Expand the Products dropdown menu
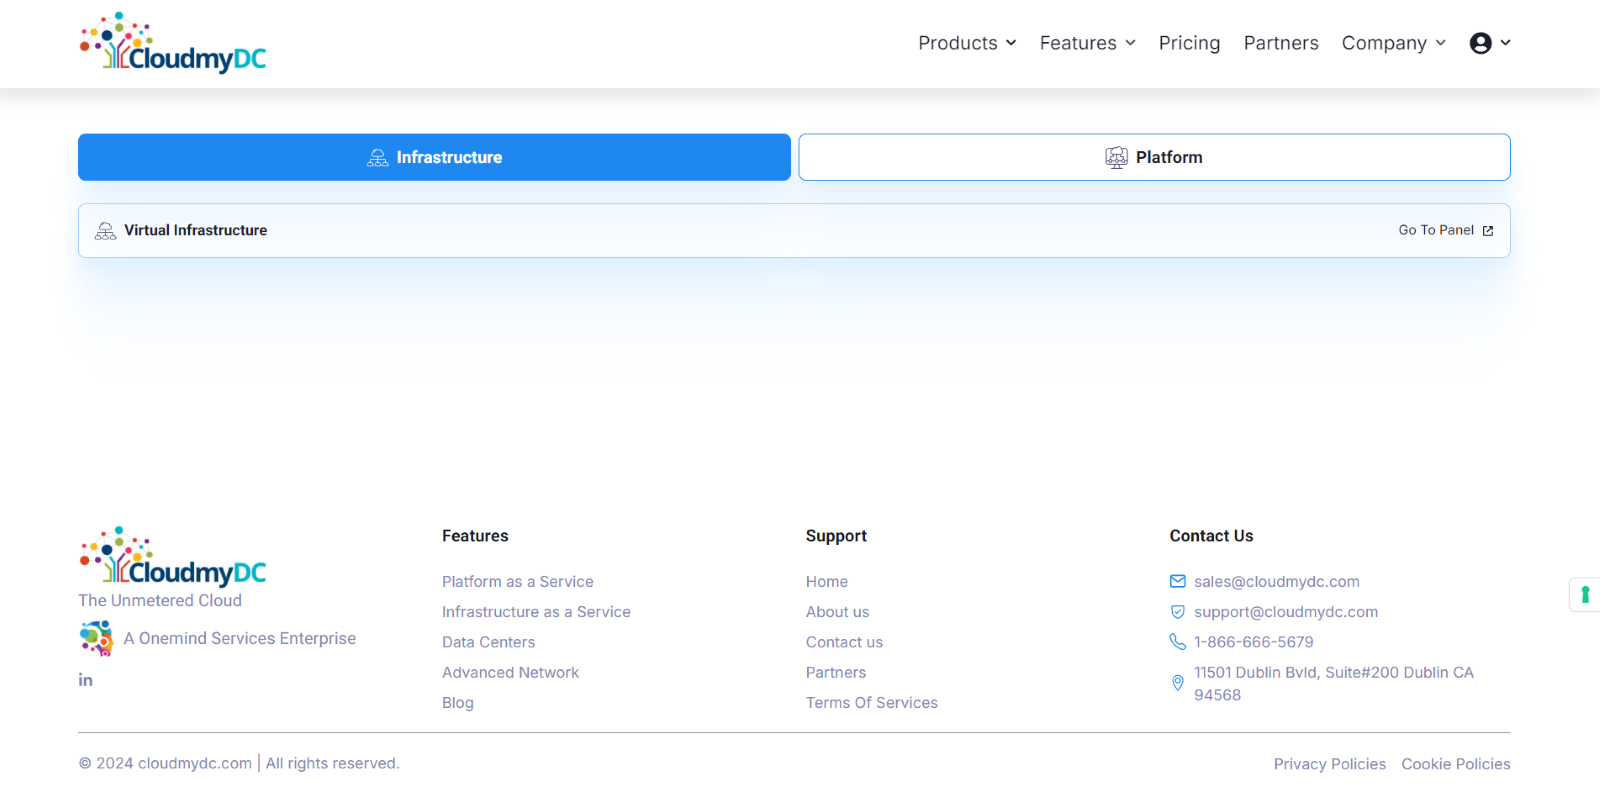Viewport: 1600px width, 793px height. click(967, 43)
